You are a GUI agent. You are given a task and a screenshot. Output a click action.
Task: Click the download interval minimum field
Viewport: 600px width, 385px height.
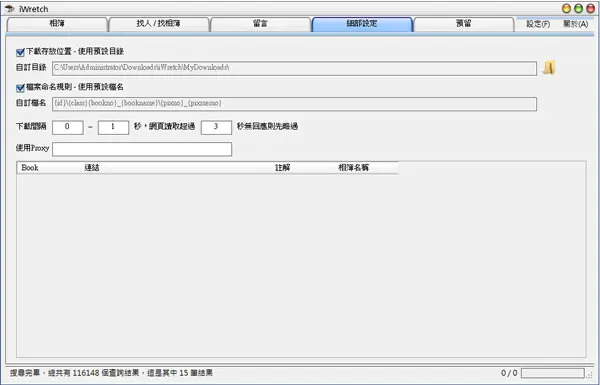(x=68, y=127)
